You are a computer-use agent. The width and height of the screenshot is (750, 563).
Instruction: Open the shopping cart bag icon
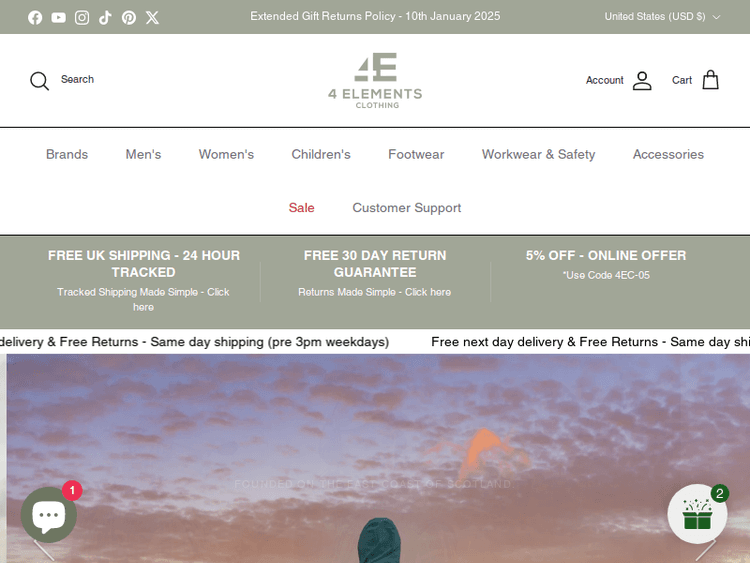click(710, 80)
